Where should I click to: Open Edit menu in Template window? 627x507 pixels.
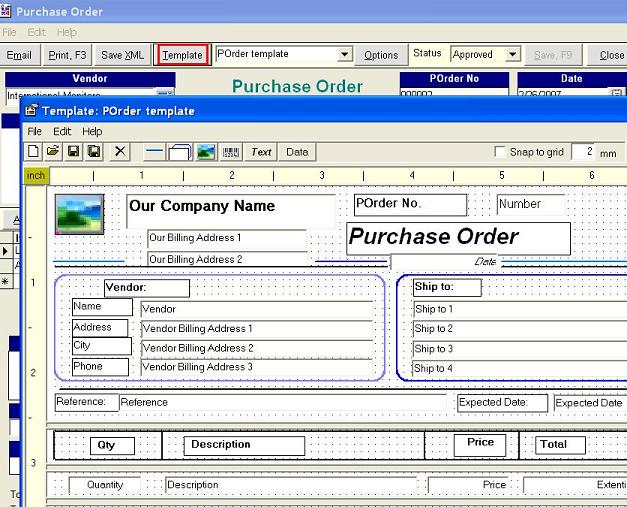pos(62,132)
